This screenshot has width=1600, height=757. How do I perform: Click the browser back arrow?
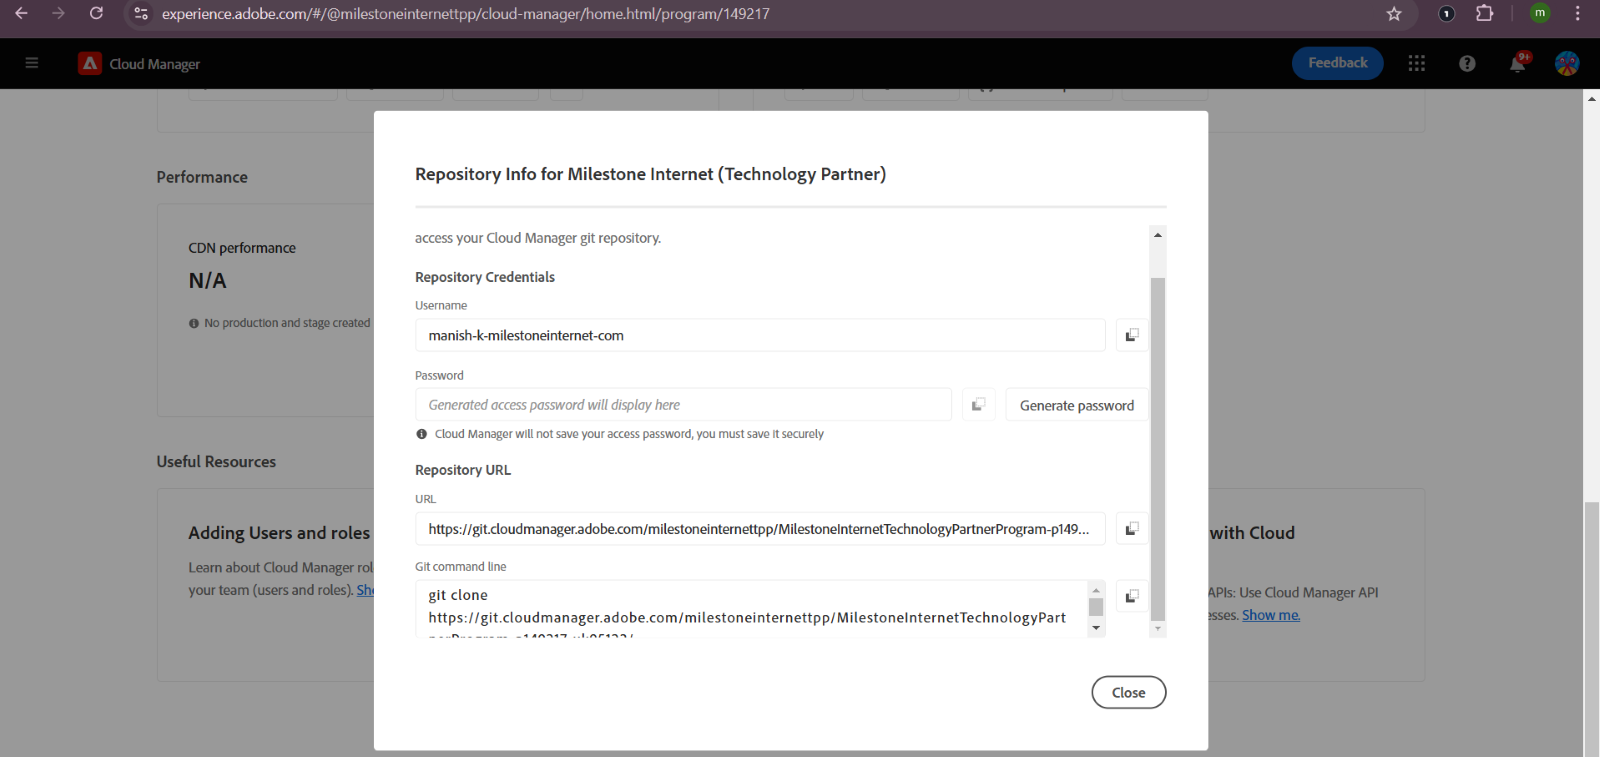tap(21, 14)
